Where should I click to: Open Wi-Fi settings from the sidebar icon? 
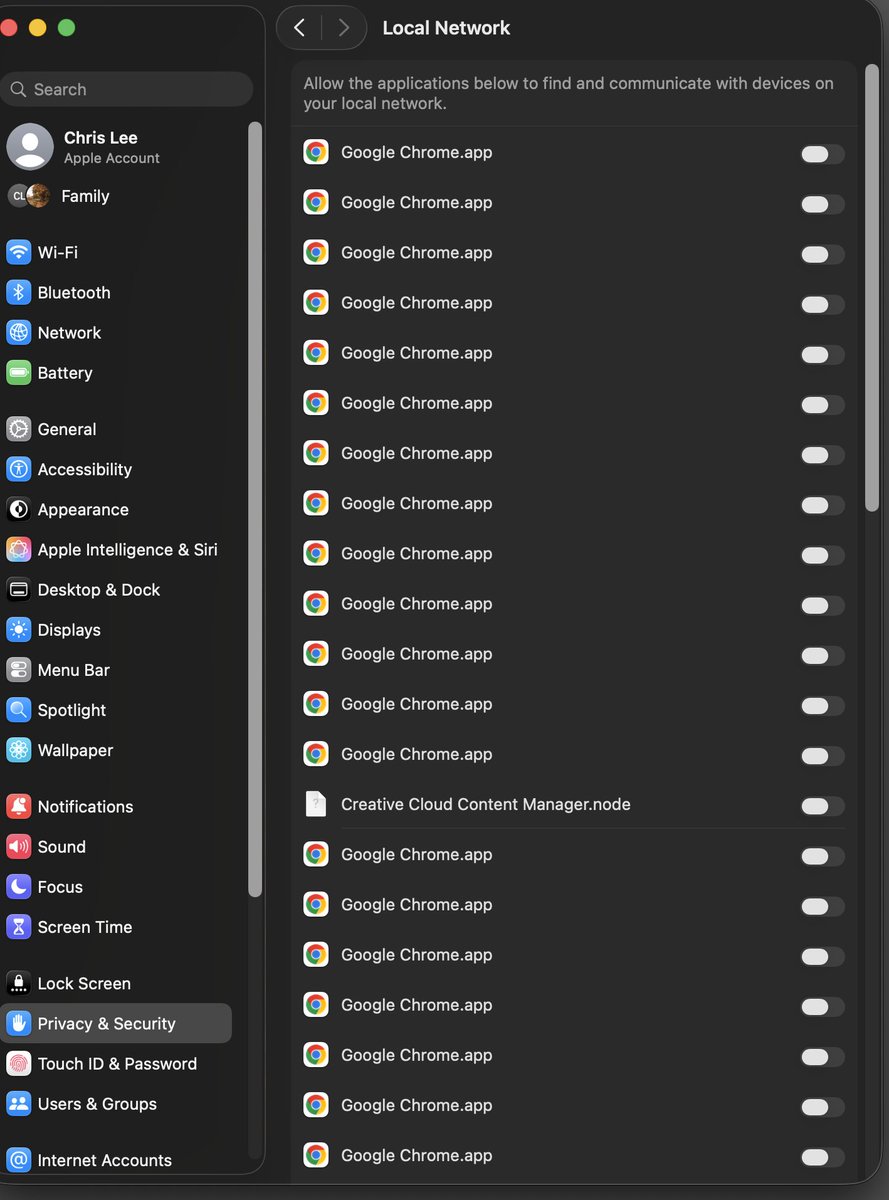click(19, 252)
